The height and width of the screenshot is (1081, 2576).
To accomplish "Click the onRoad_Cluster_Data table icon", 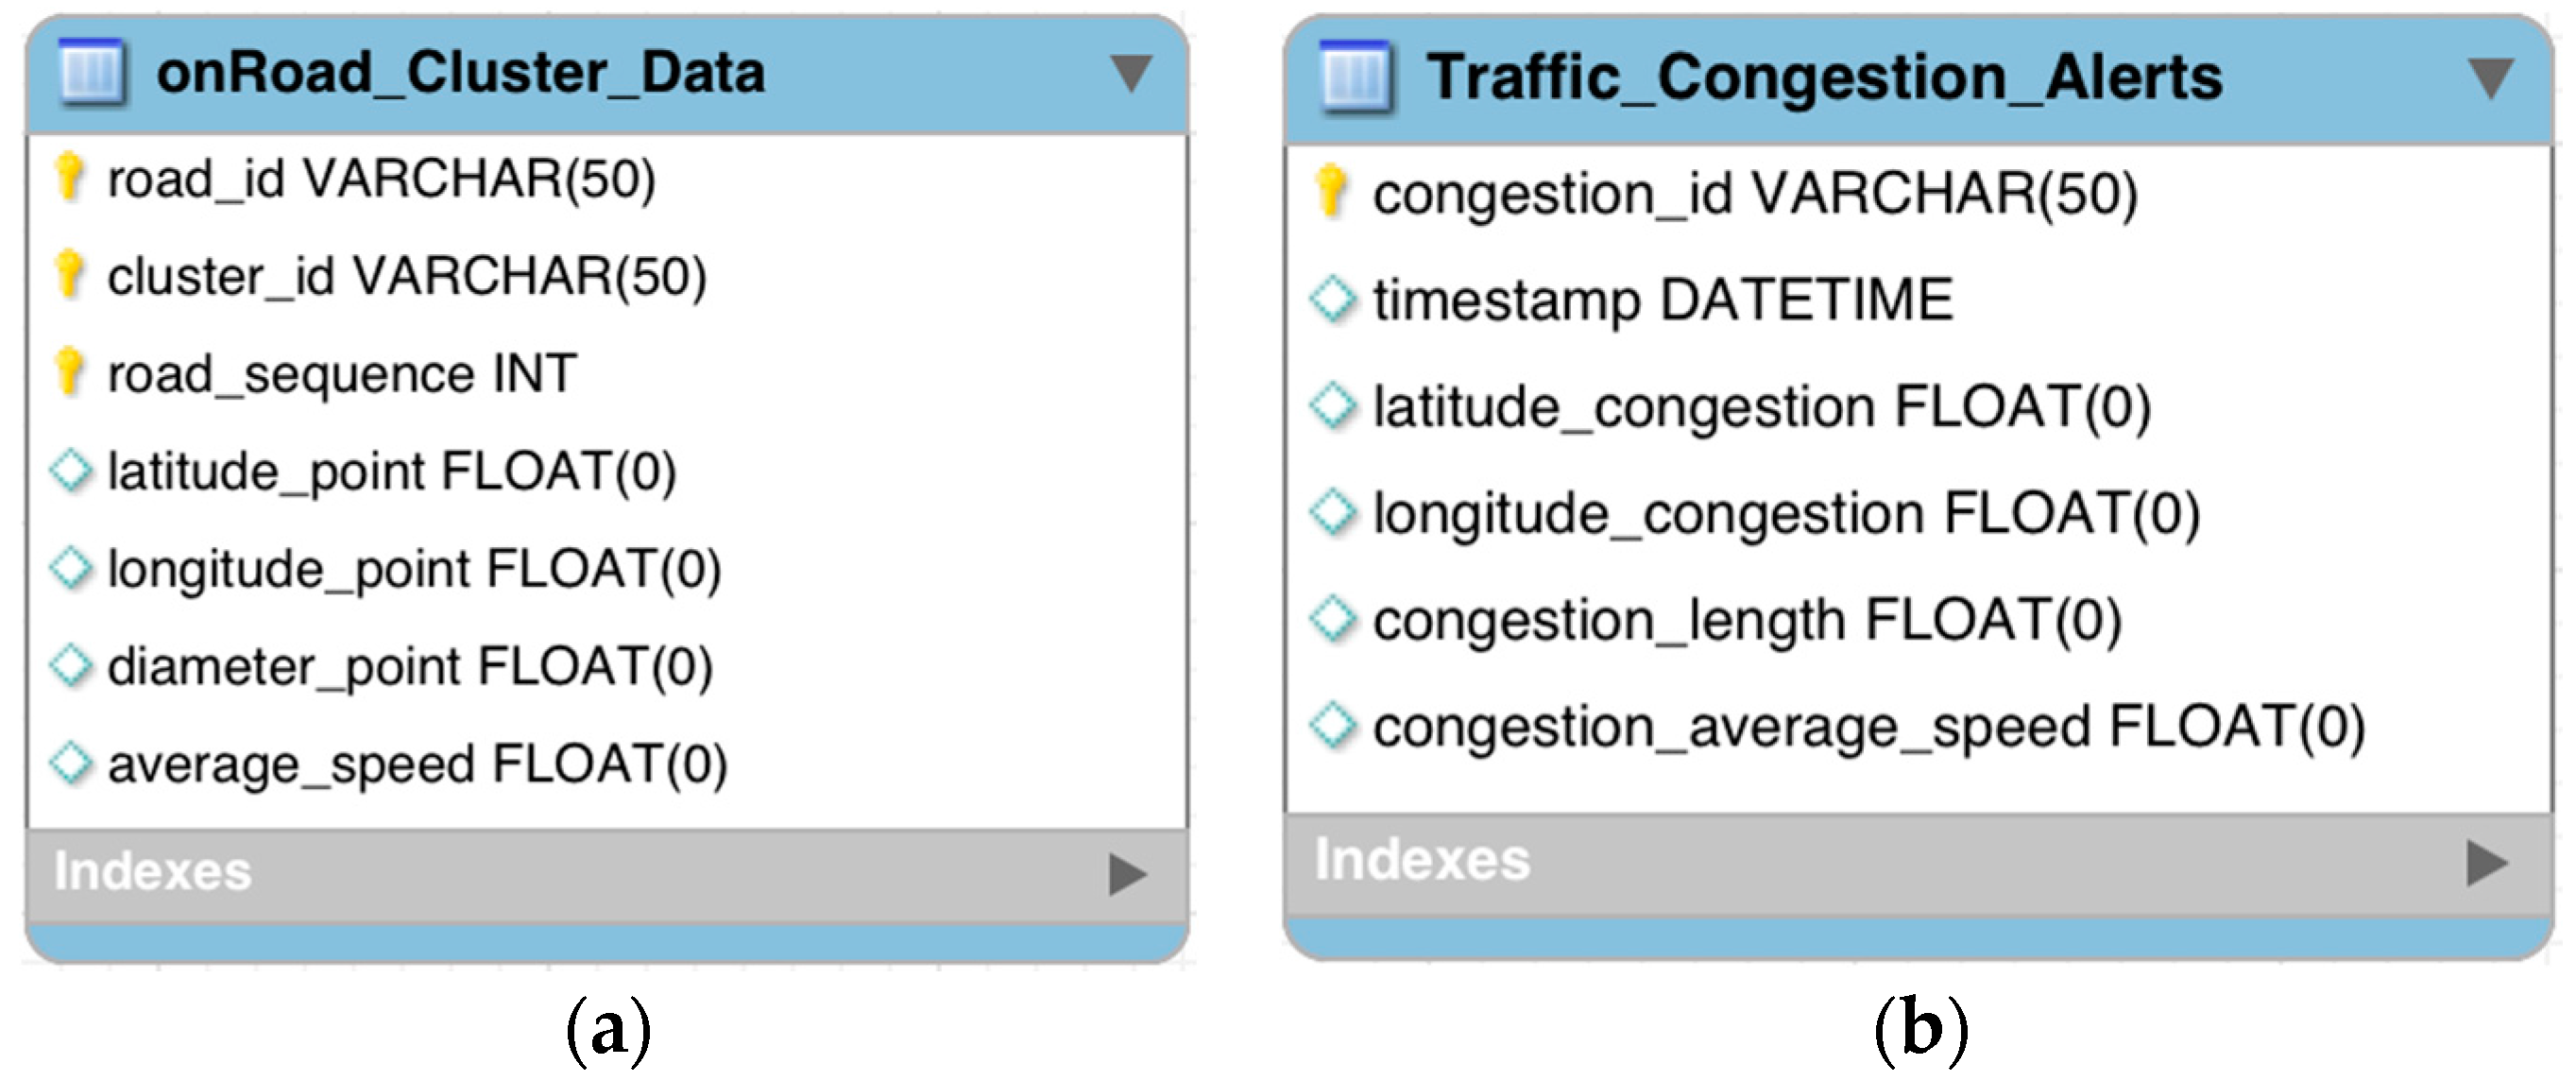I will 92,72.
